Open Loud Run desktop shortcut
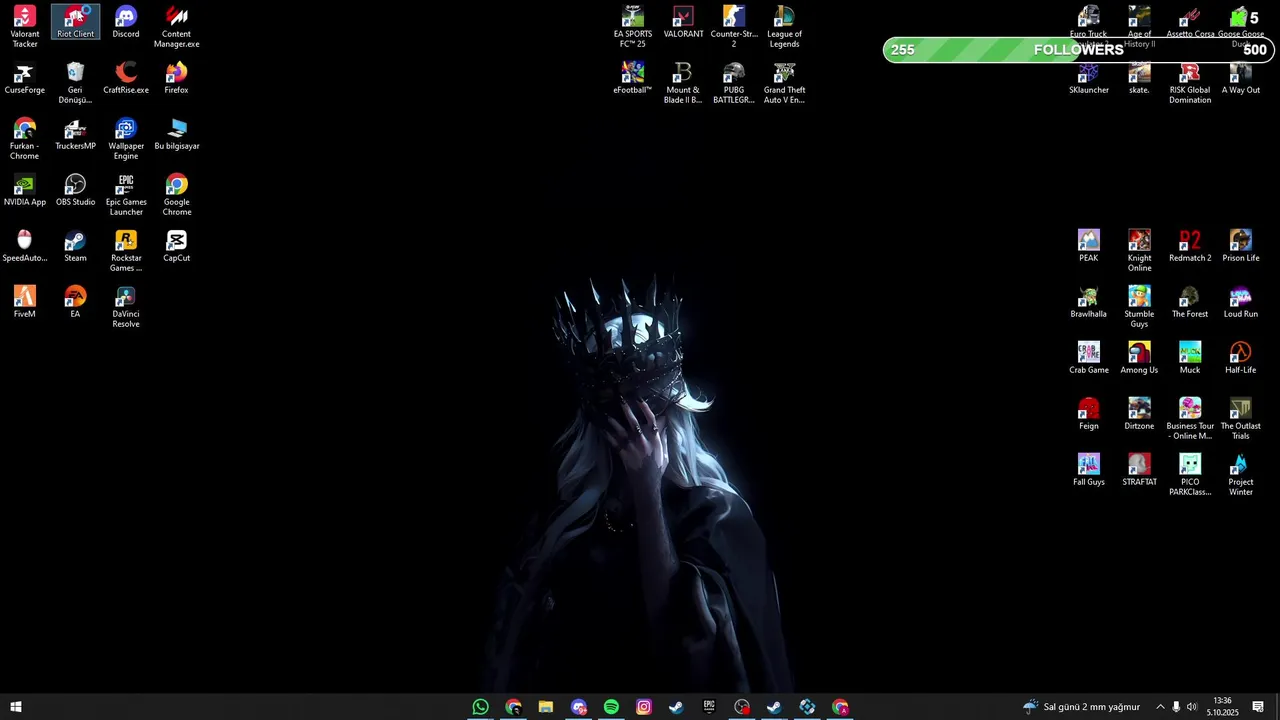The height and width of the screenshot is (720, 1280). (1241, 302)
